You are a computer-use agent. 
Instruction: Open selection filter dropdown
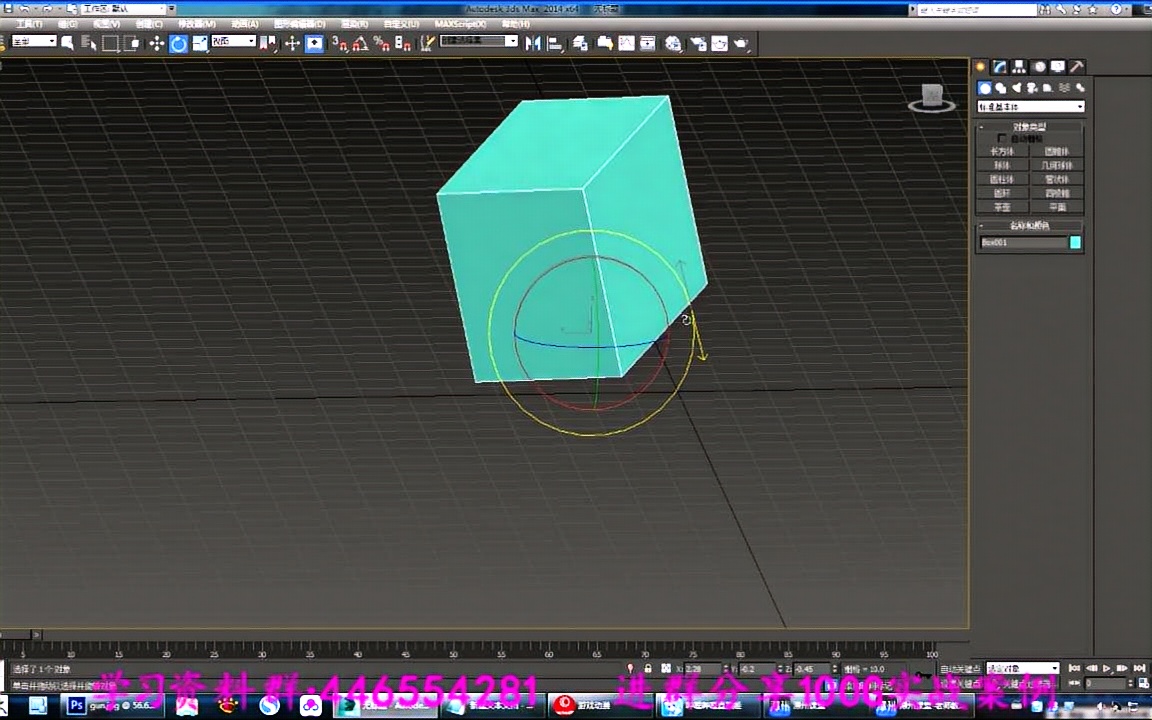(x=34, y=41)
